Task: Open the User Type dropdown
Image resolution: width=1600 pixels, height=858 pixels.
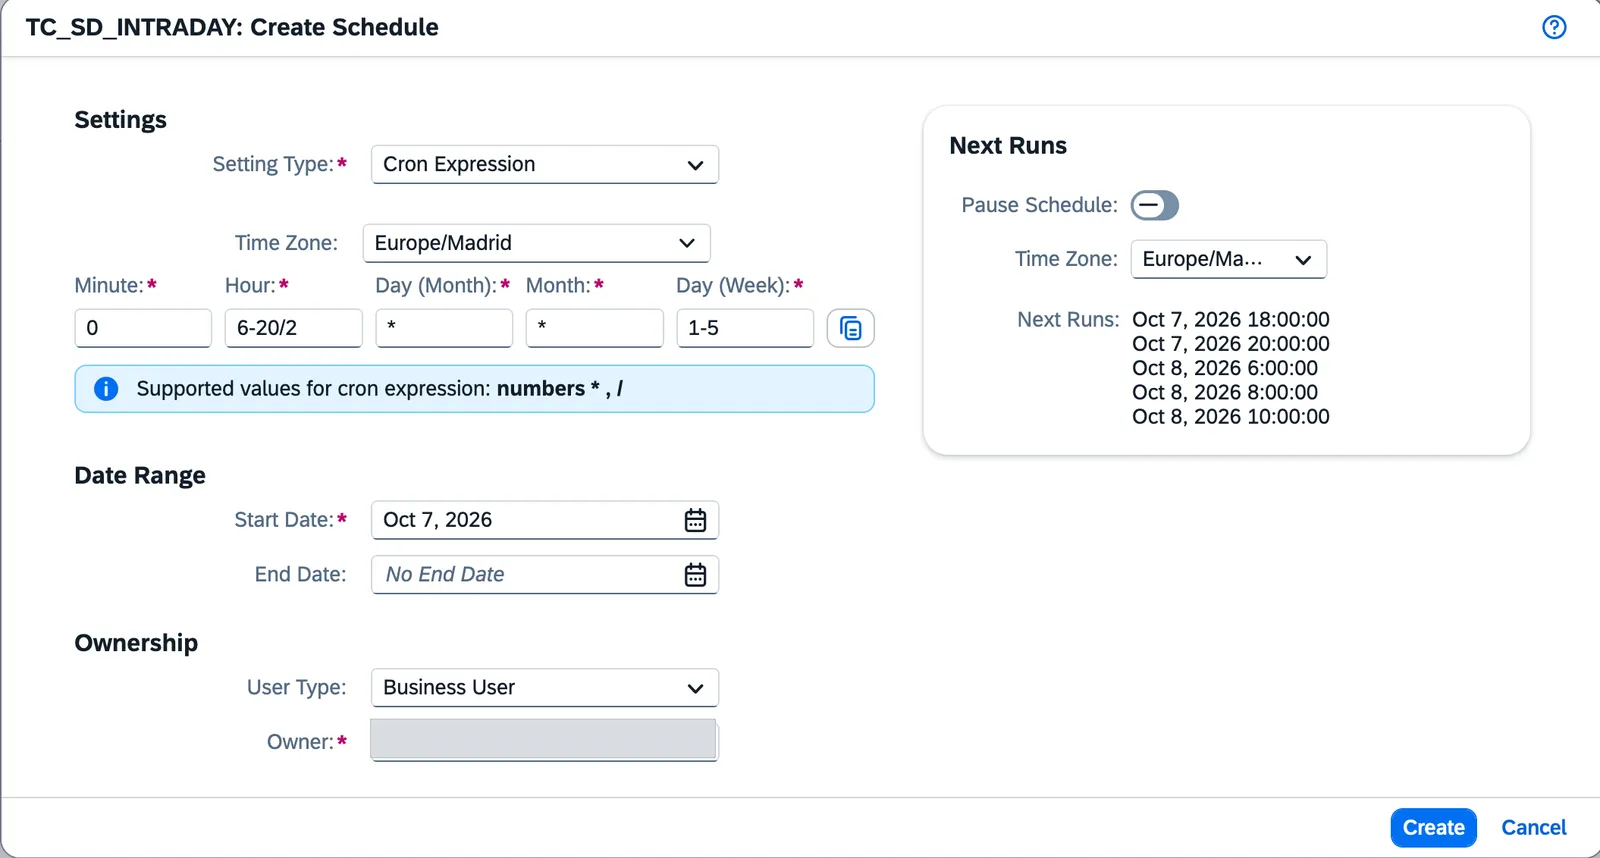Action: coord(545,688)
